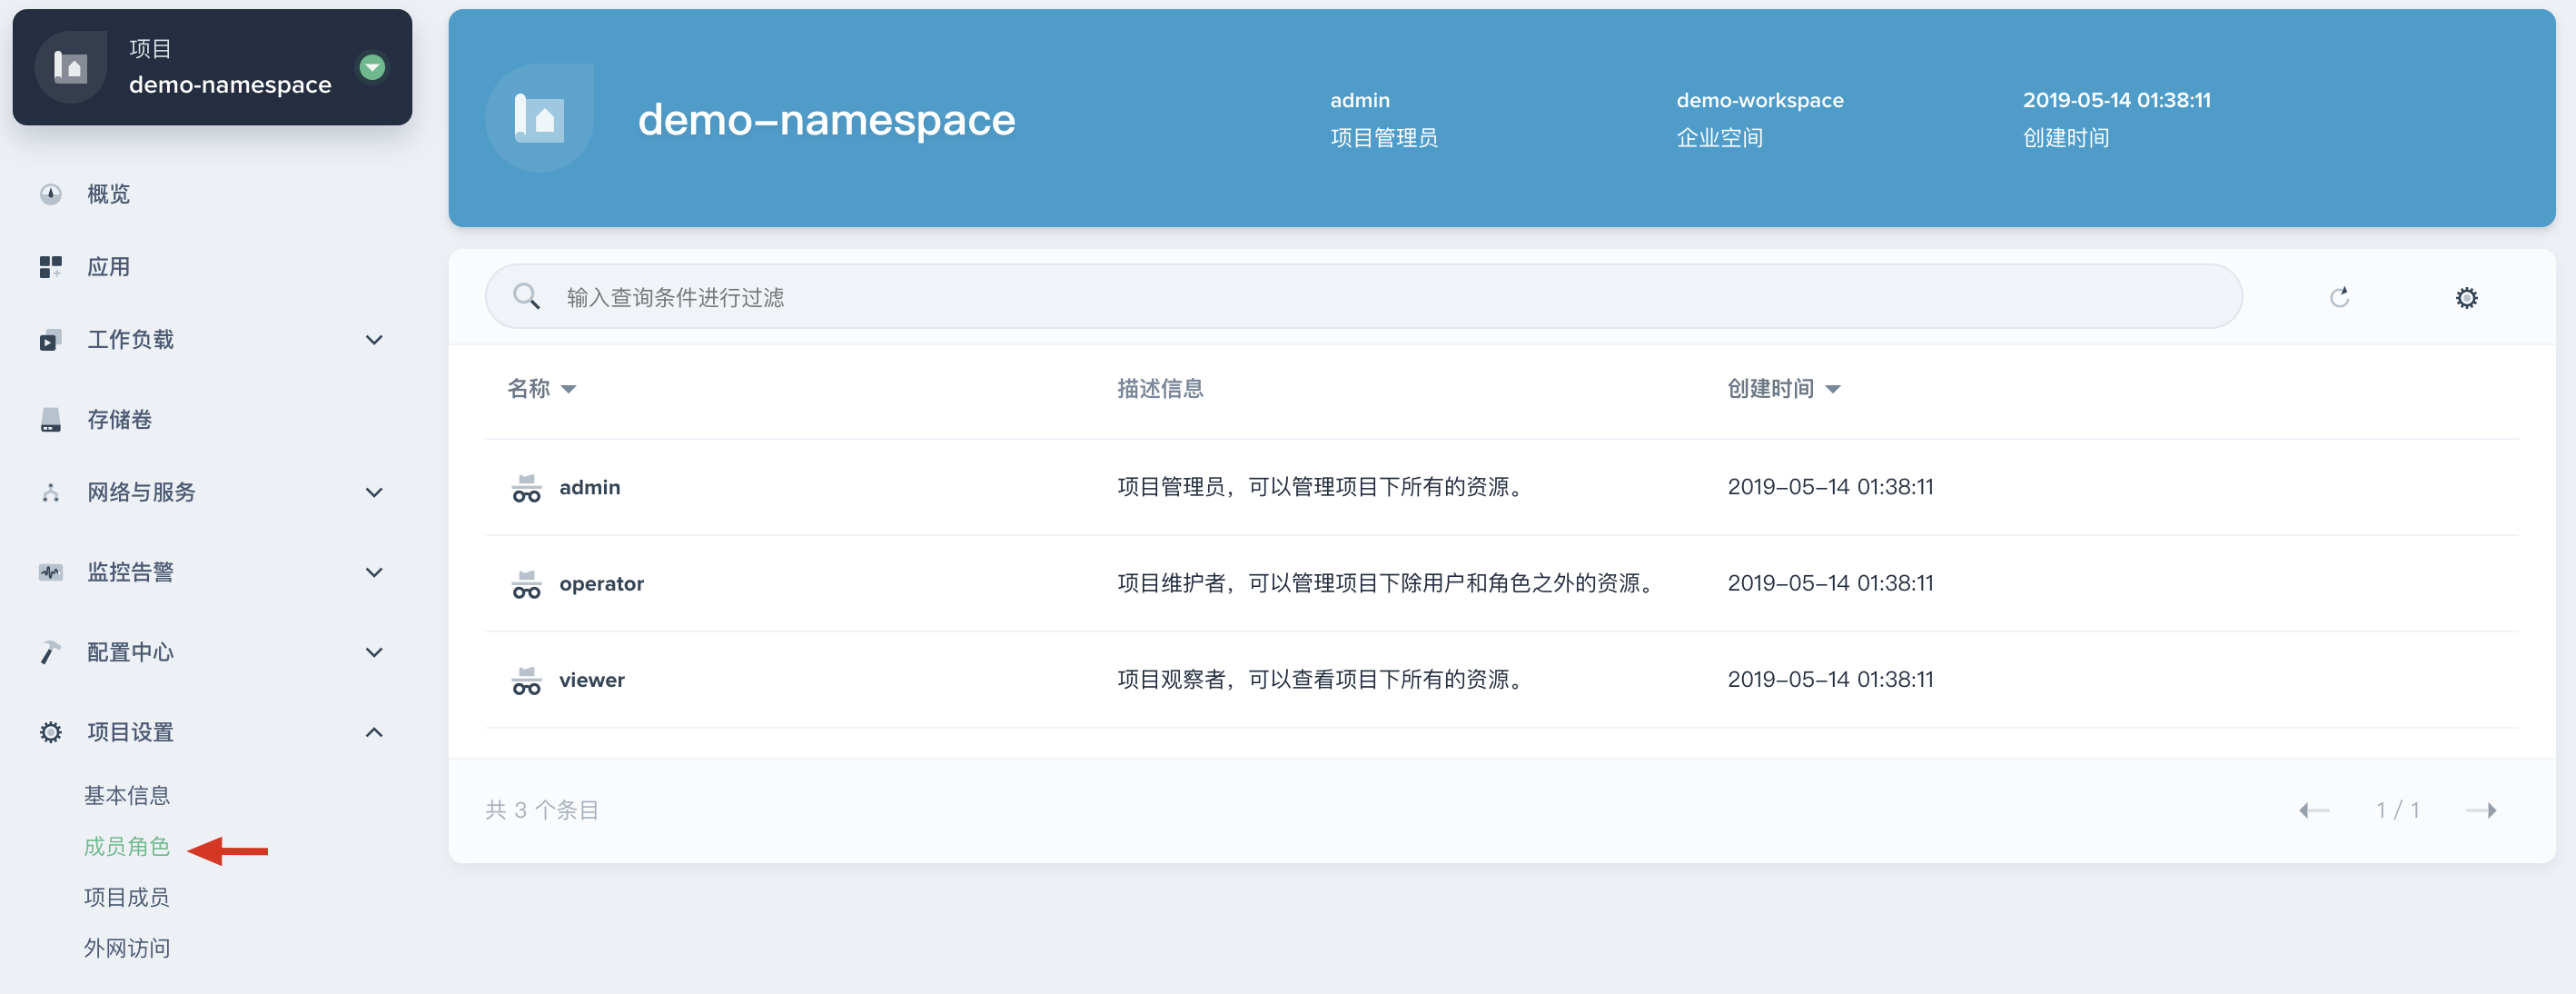Screen dimensions: 2576x994
Task: Focus the 输入查询条件进行过滤 search field
Action: pyautogui.click(x=1363, y=296)
